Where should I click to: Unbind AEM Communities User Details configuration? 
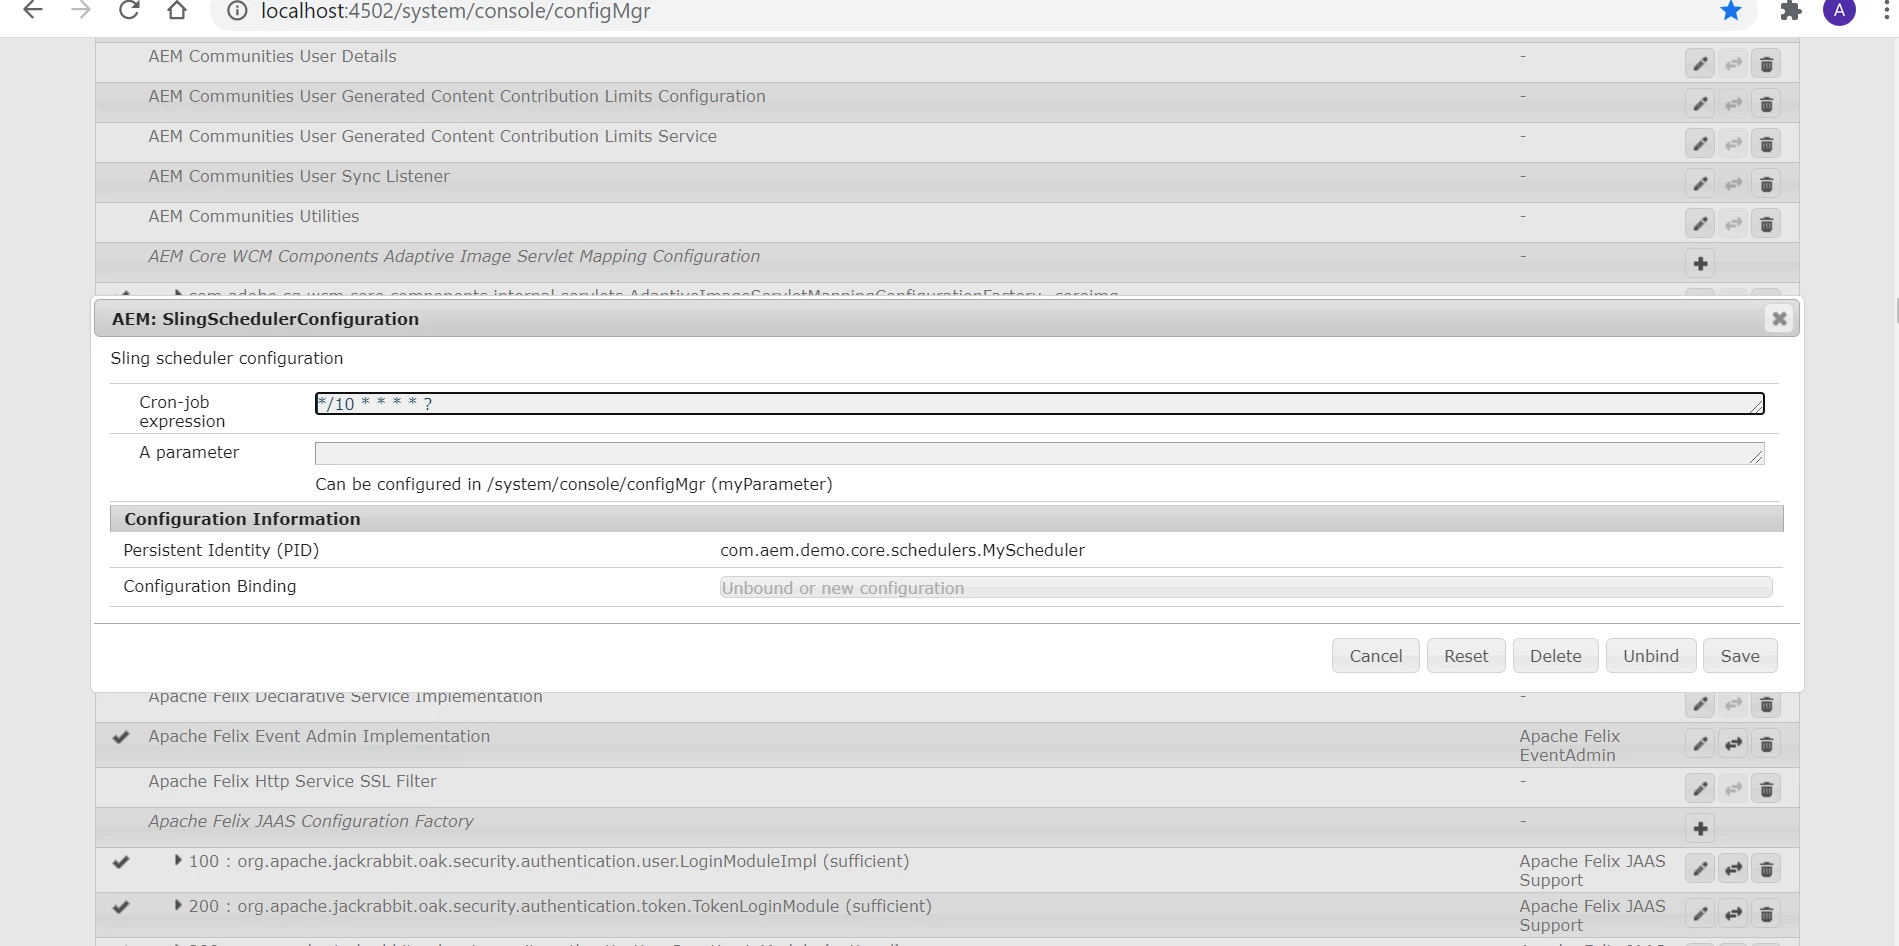[1733, 64]
